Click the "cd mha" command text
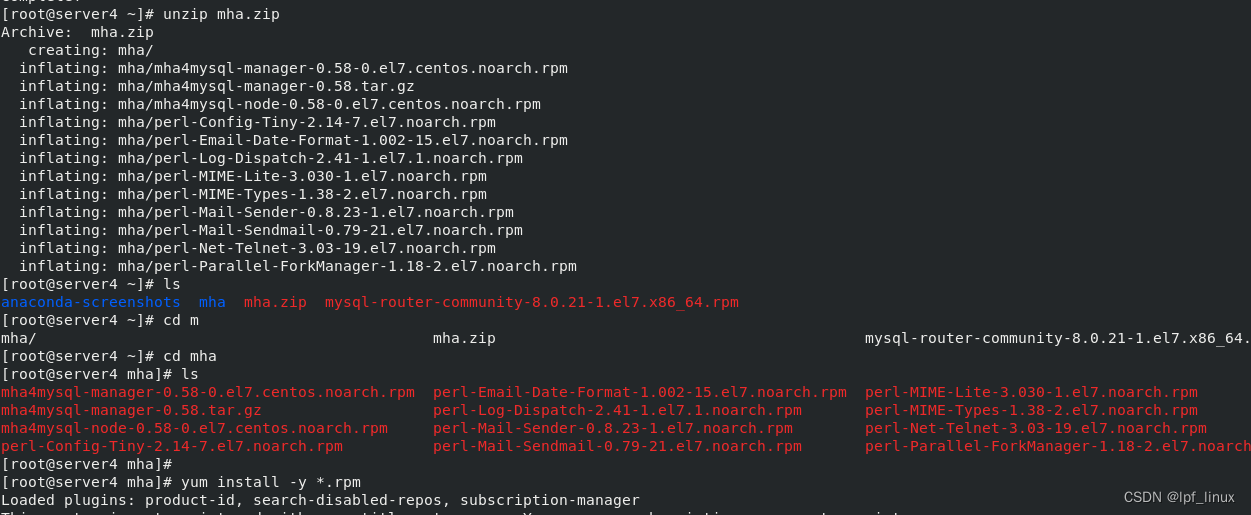 click(x=190, y=356)
